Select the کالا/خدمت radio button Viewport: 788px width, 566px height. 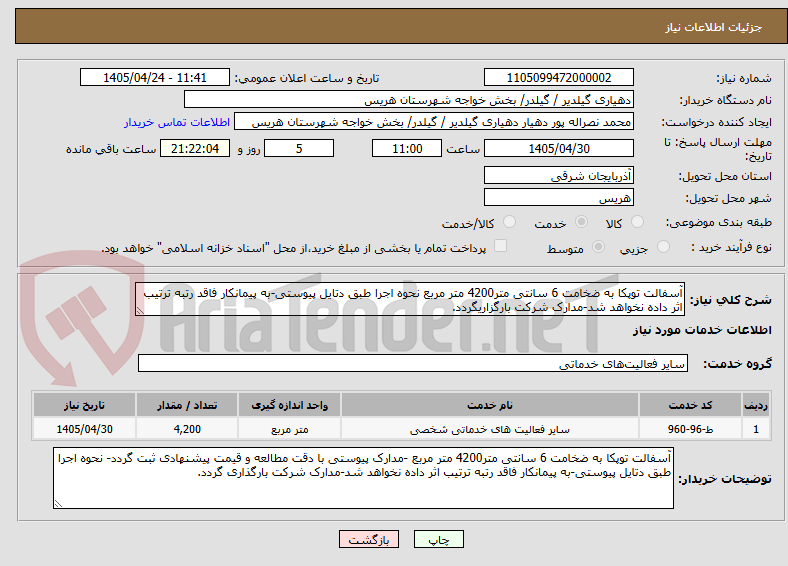click(x=510, y=222)
